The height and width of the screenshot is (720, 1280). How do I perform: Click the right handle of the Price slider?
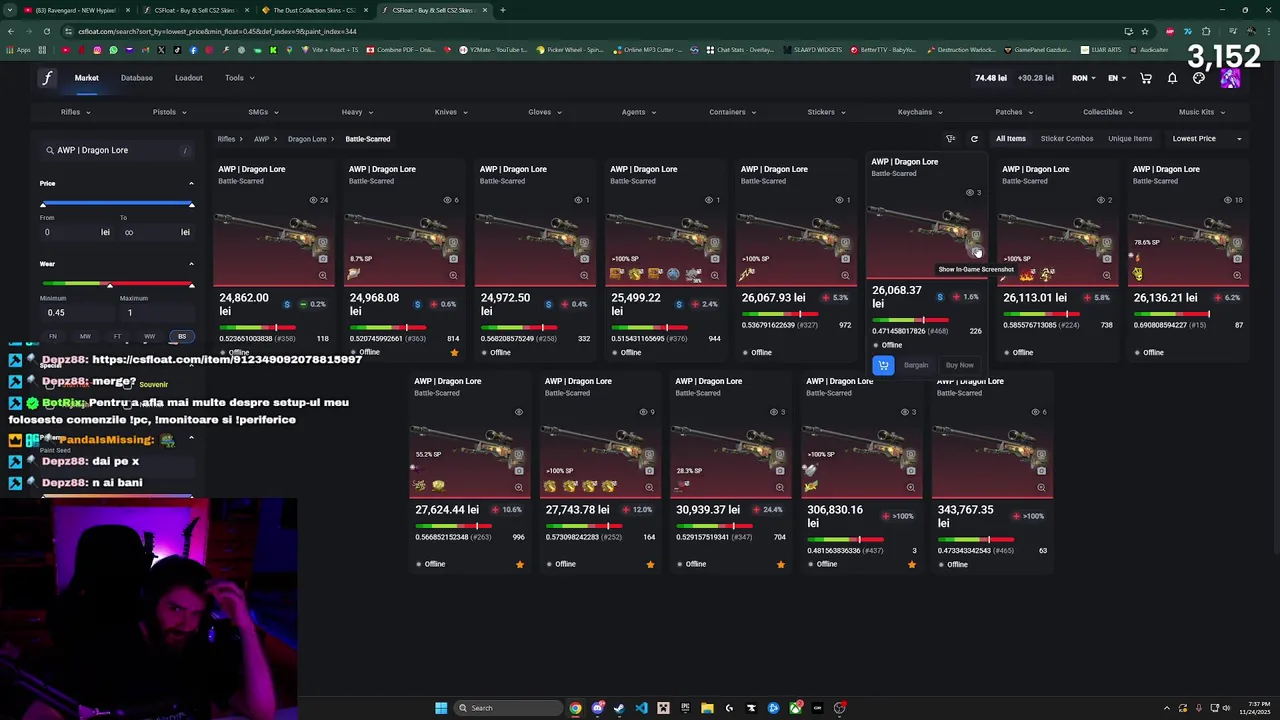(191, 204)
